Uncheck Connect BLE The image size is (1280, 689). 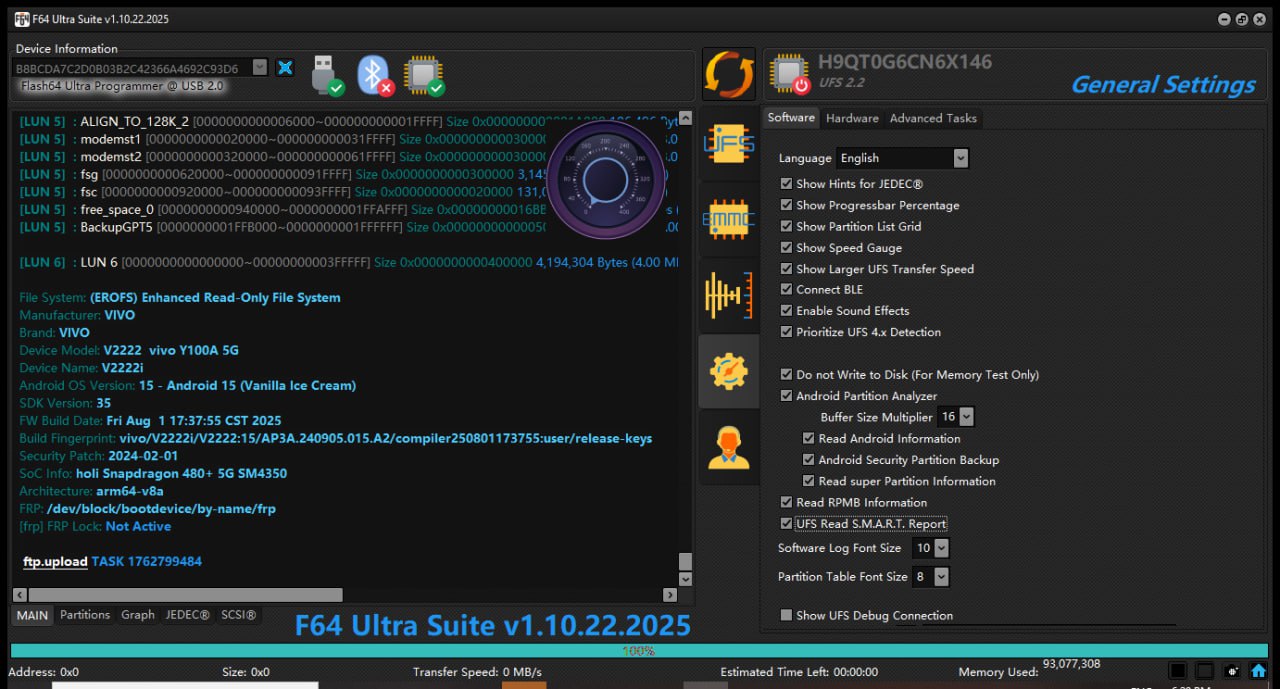pos(786,289)
